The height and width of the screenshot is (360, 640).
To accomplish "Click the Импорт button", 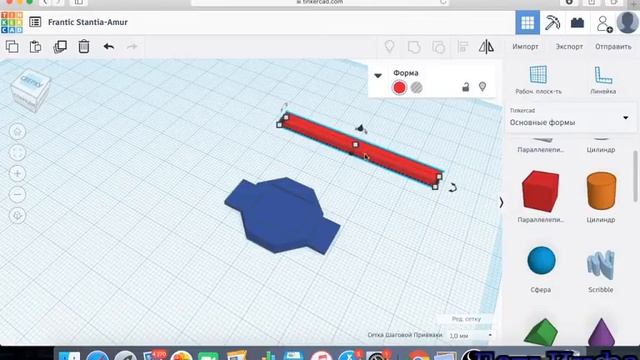I will 525,47.
